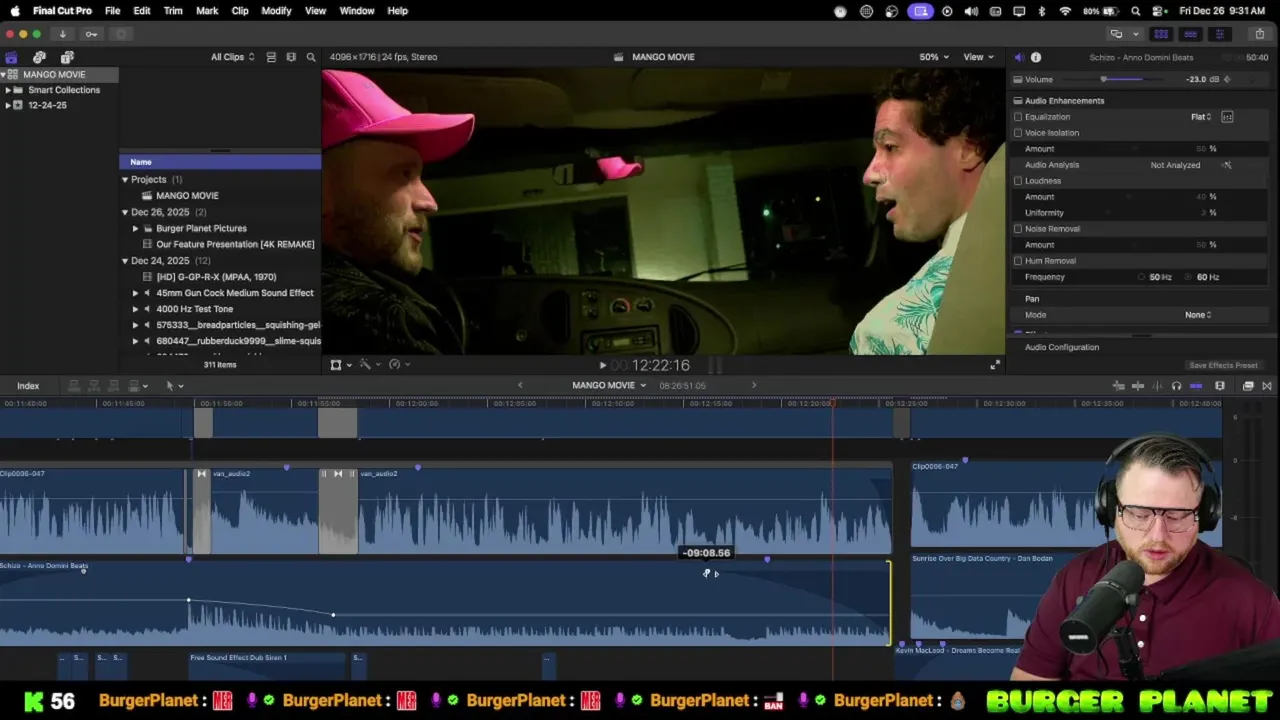Select the 4000 Hz Test Tone clip
Viewport: 1280px width, 720px height.
click(x=195, y=309)
